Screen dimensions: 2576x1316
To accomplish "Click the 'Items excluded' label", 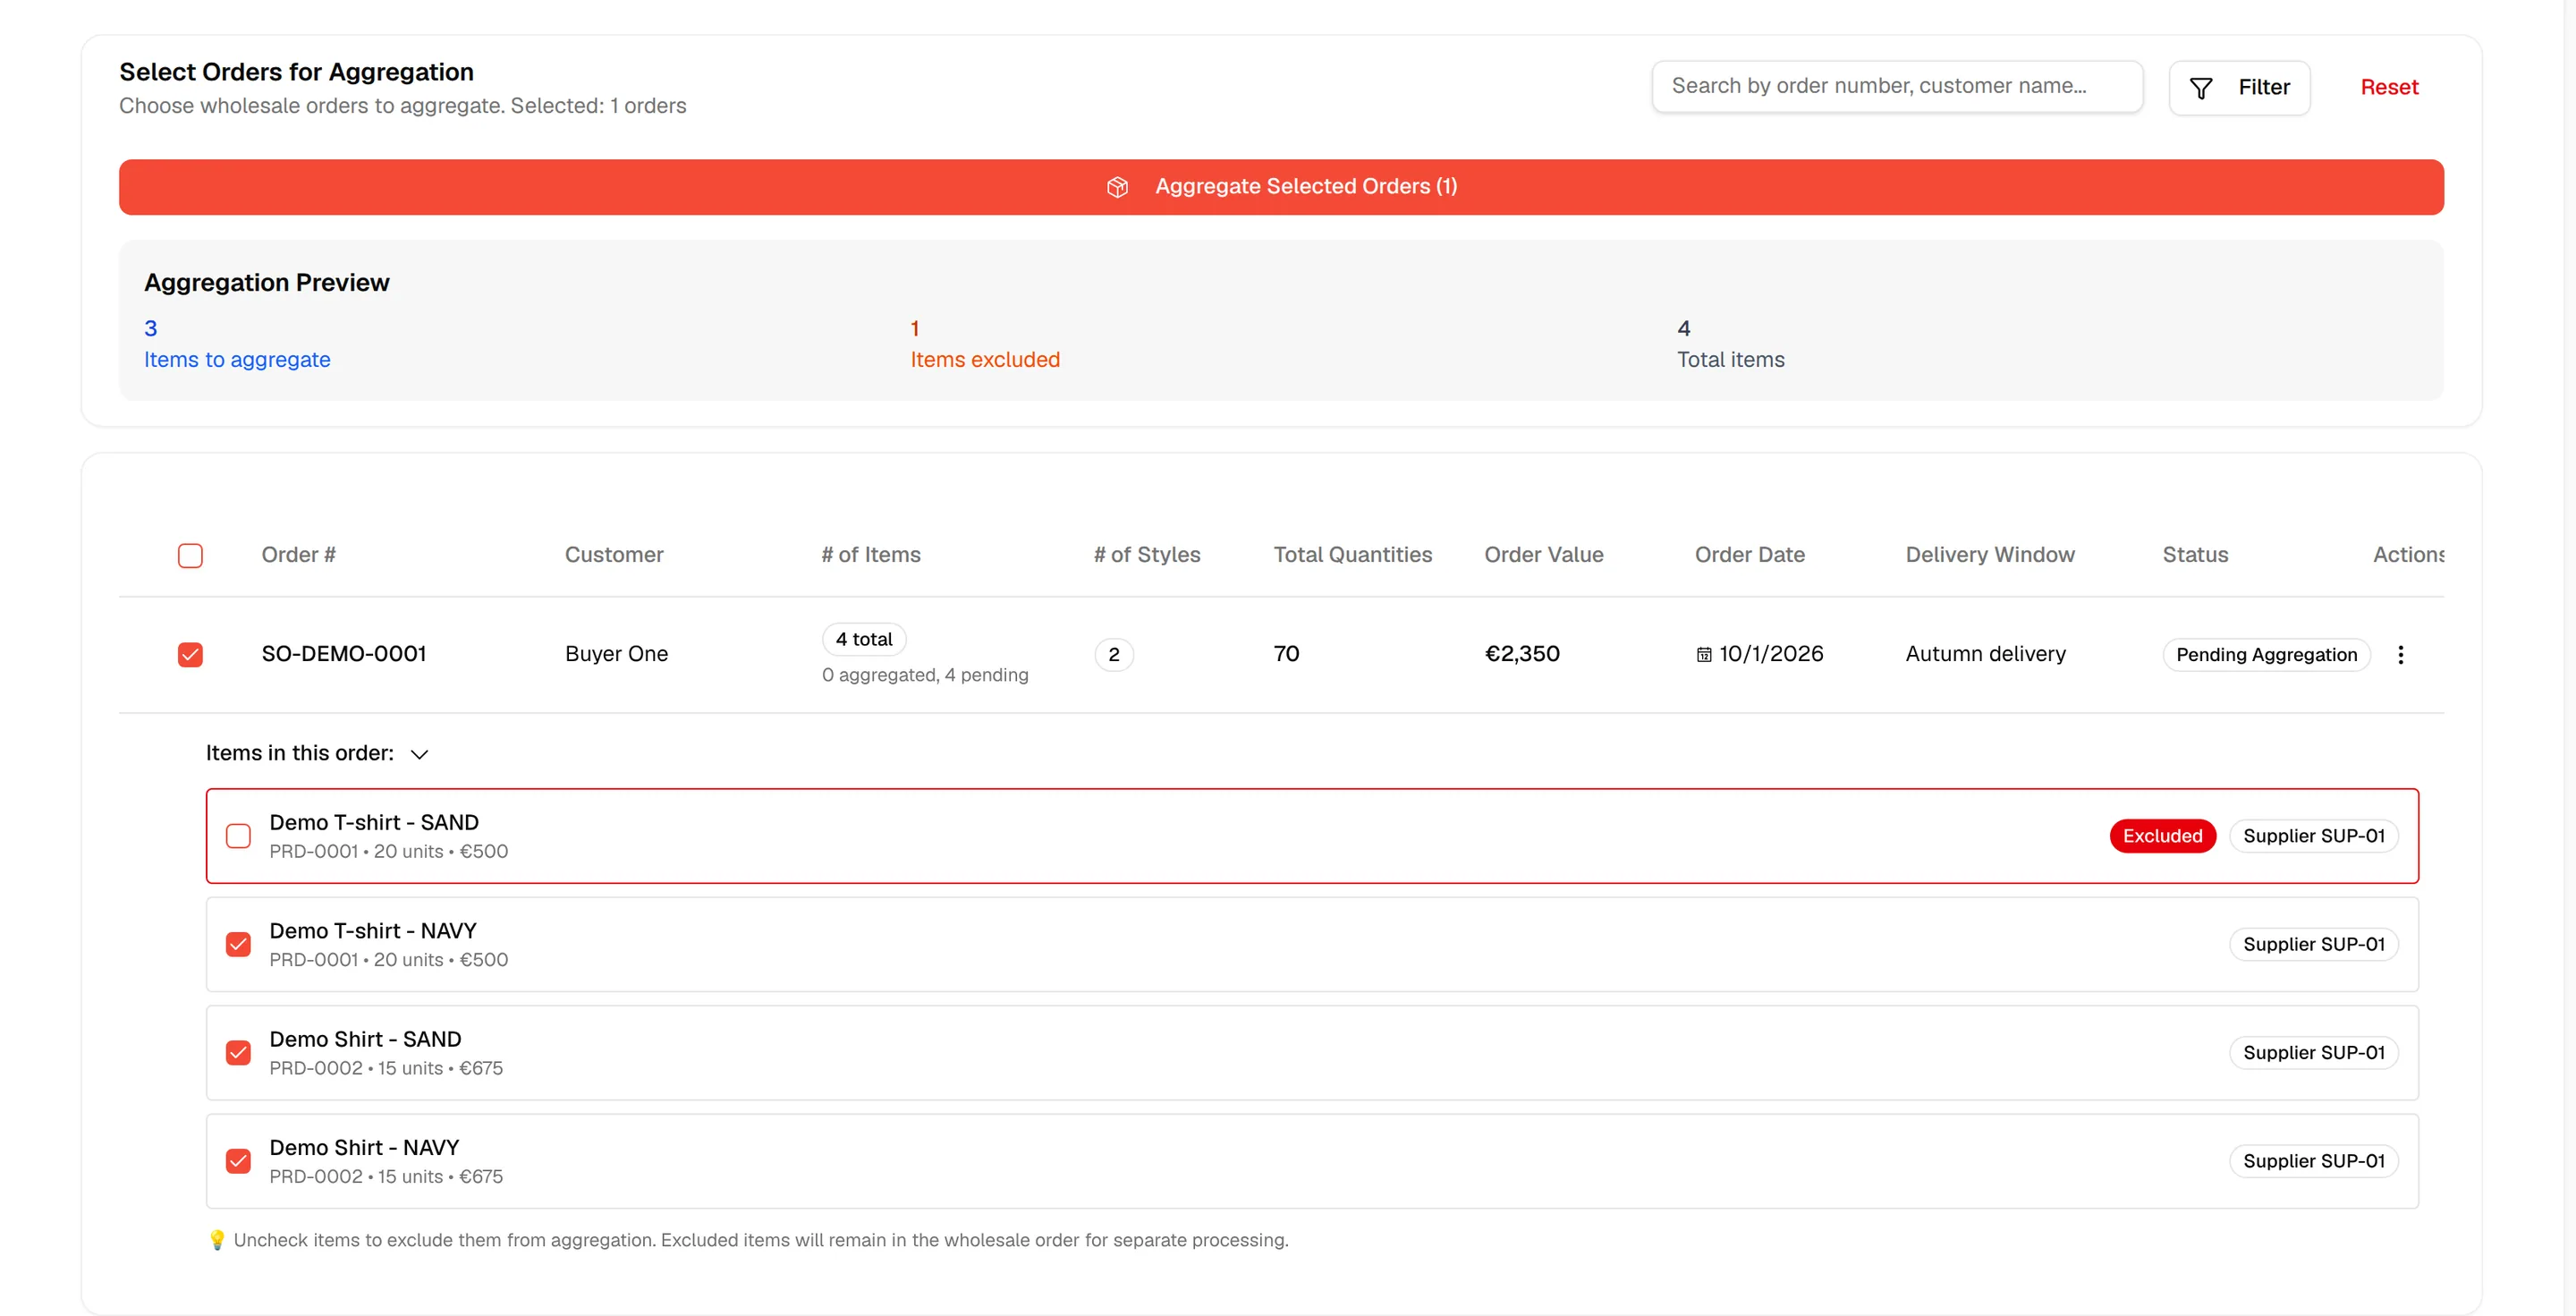I will (x=985, y=360).
